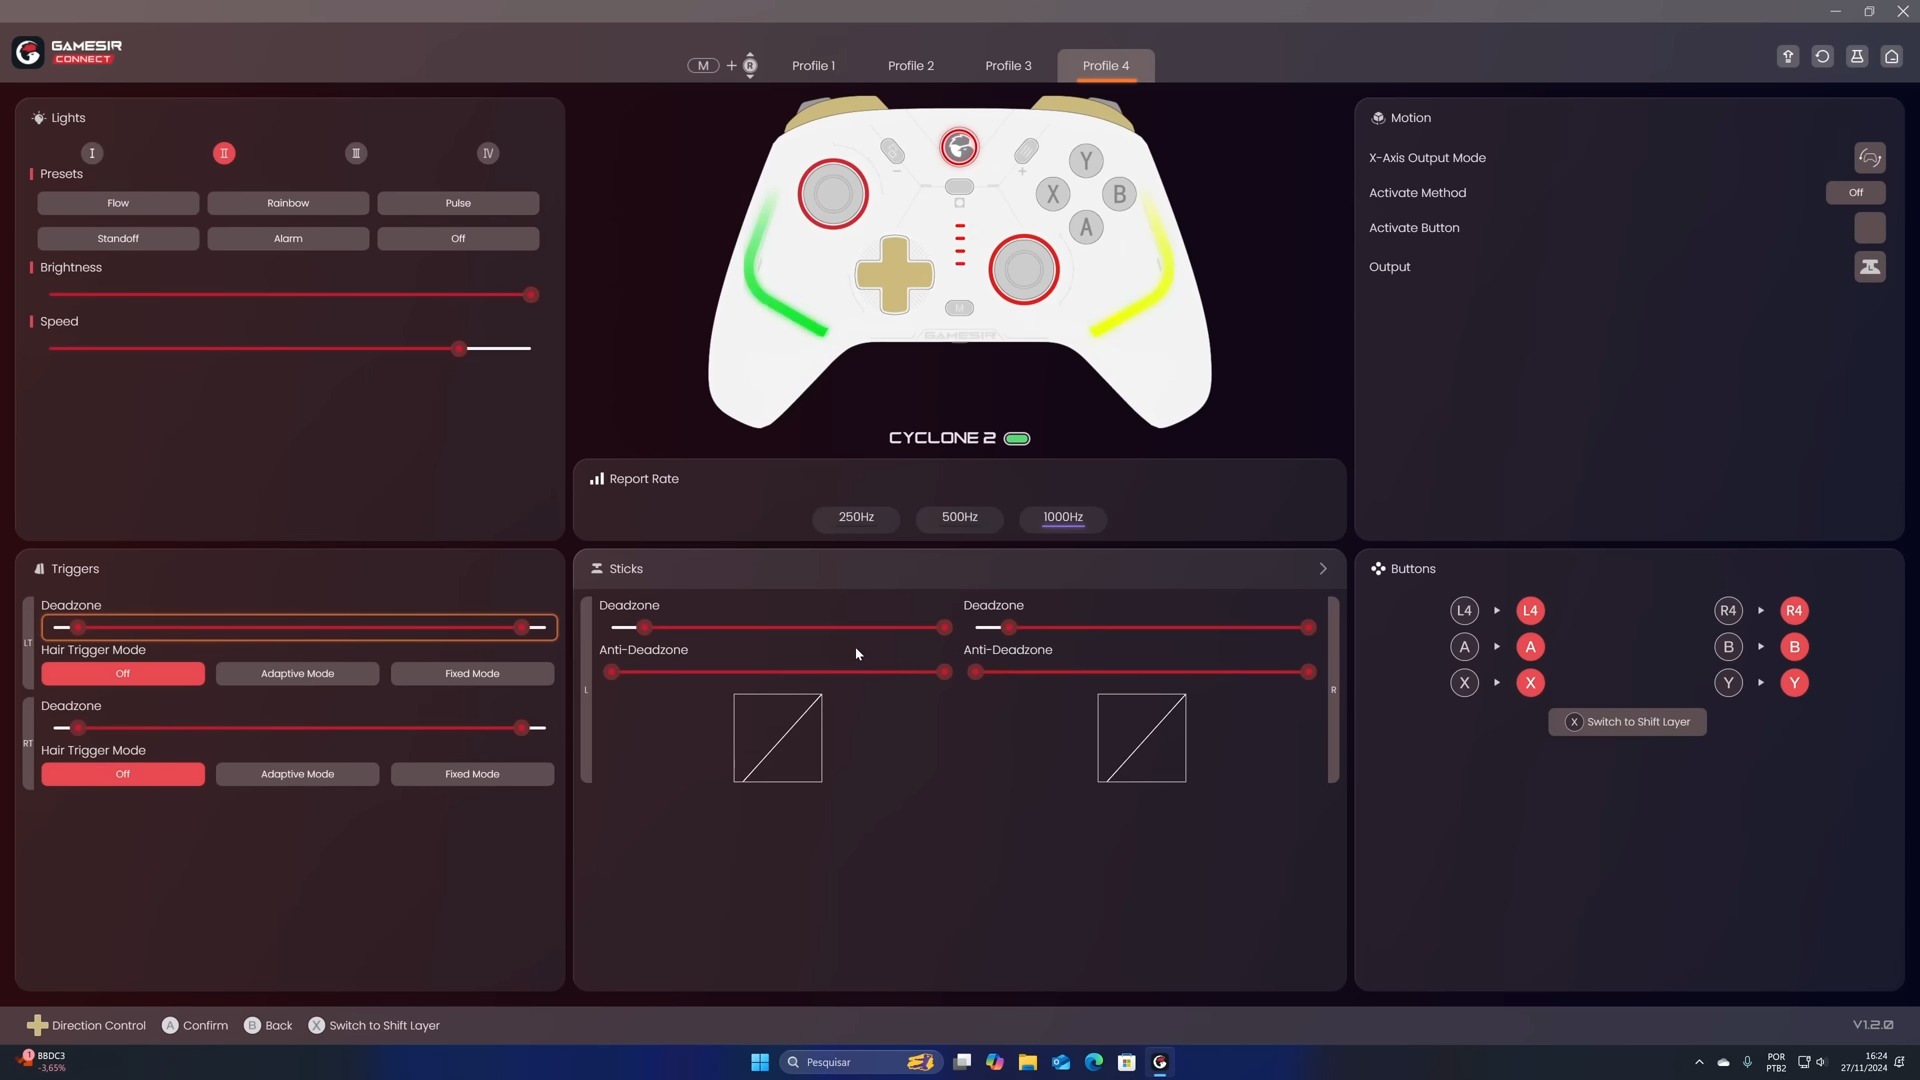Switch to Profile 1 tab
Image resolution: width=1920 pixels, height=1080 pixels.
point(813,66)
